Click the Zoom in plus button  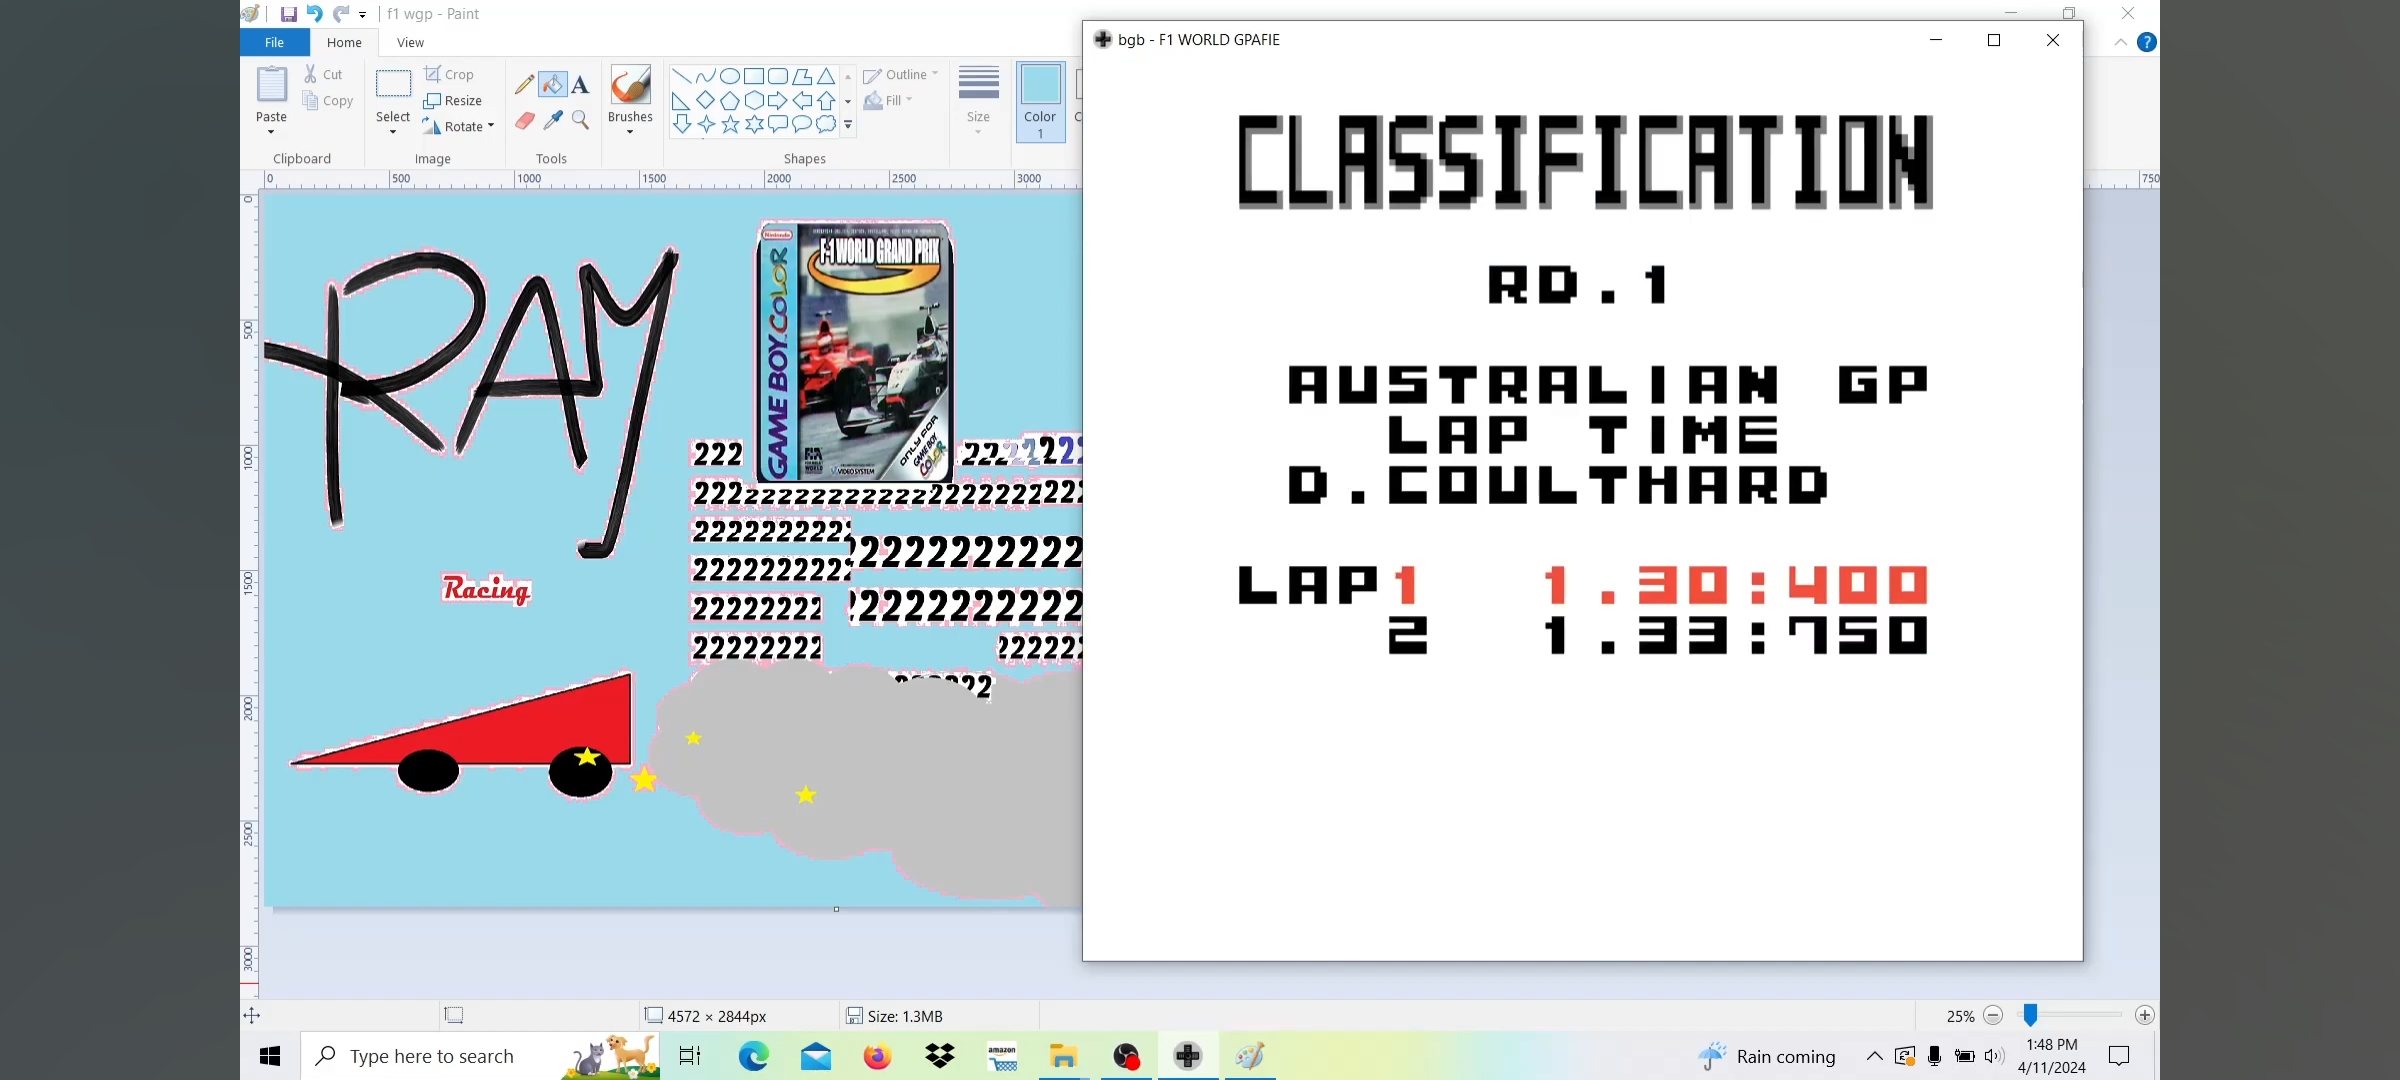tap(2144, 1015)
